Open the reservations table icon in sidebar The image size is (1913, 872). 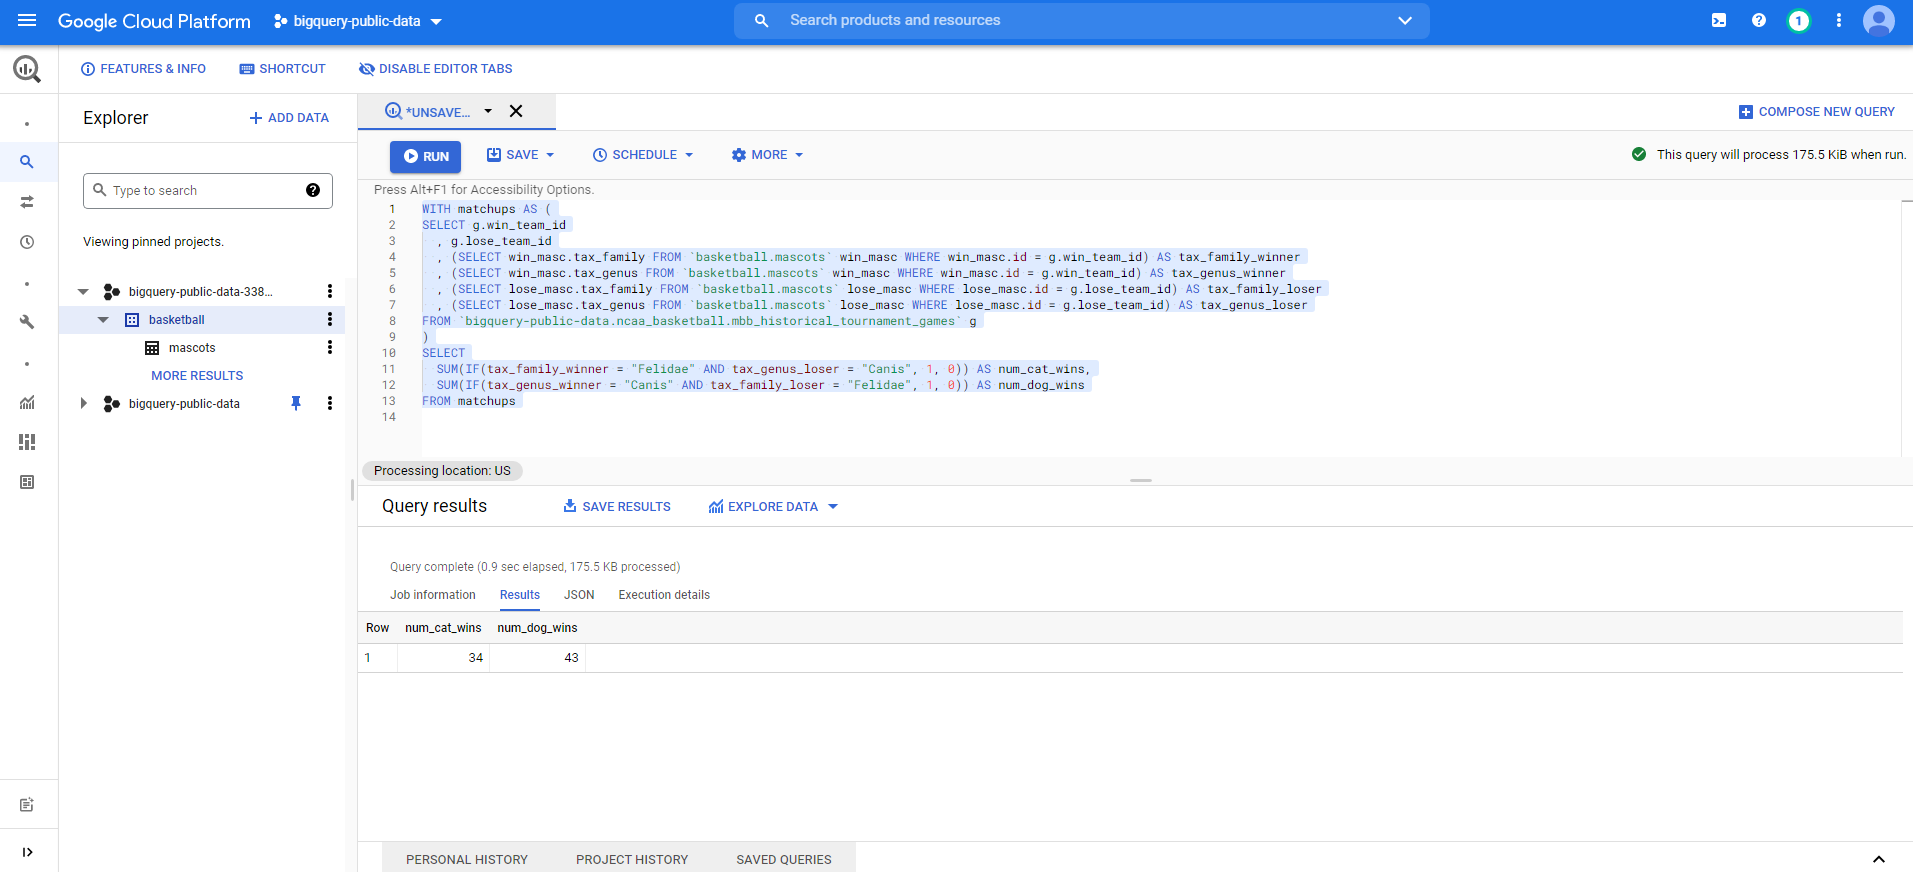pos(27,482)
